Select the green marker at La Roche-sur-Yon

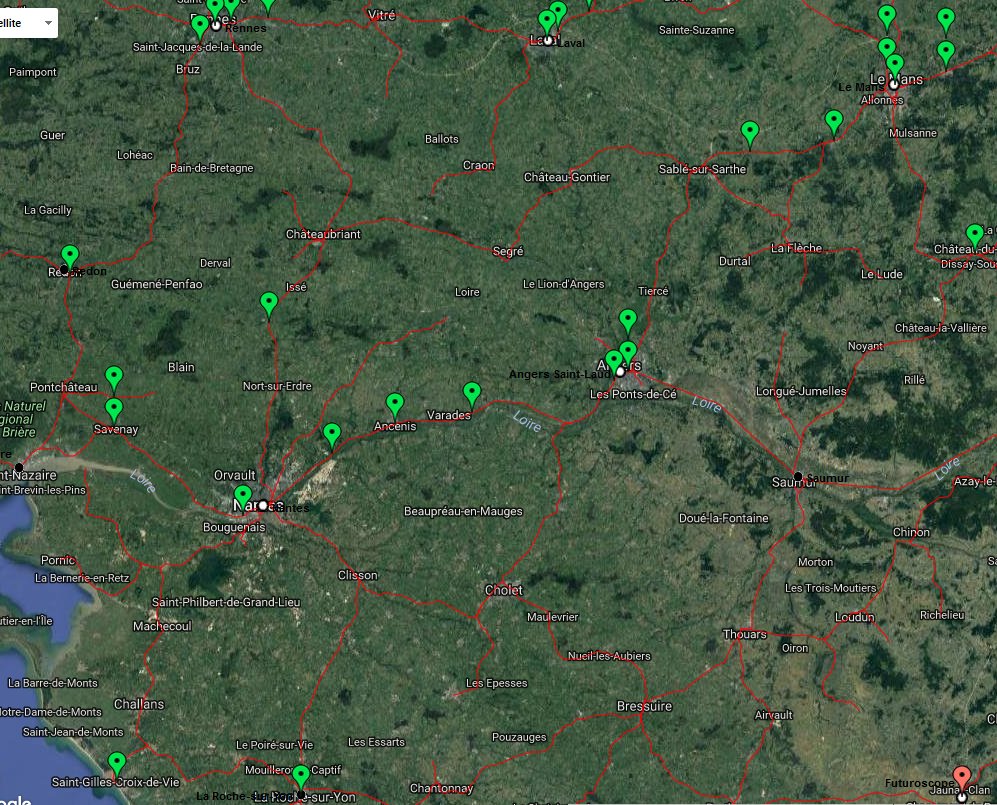(301, 778)
